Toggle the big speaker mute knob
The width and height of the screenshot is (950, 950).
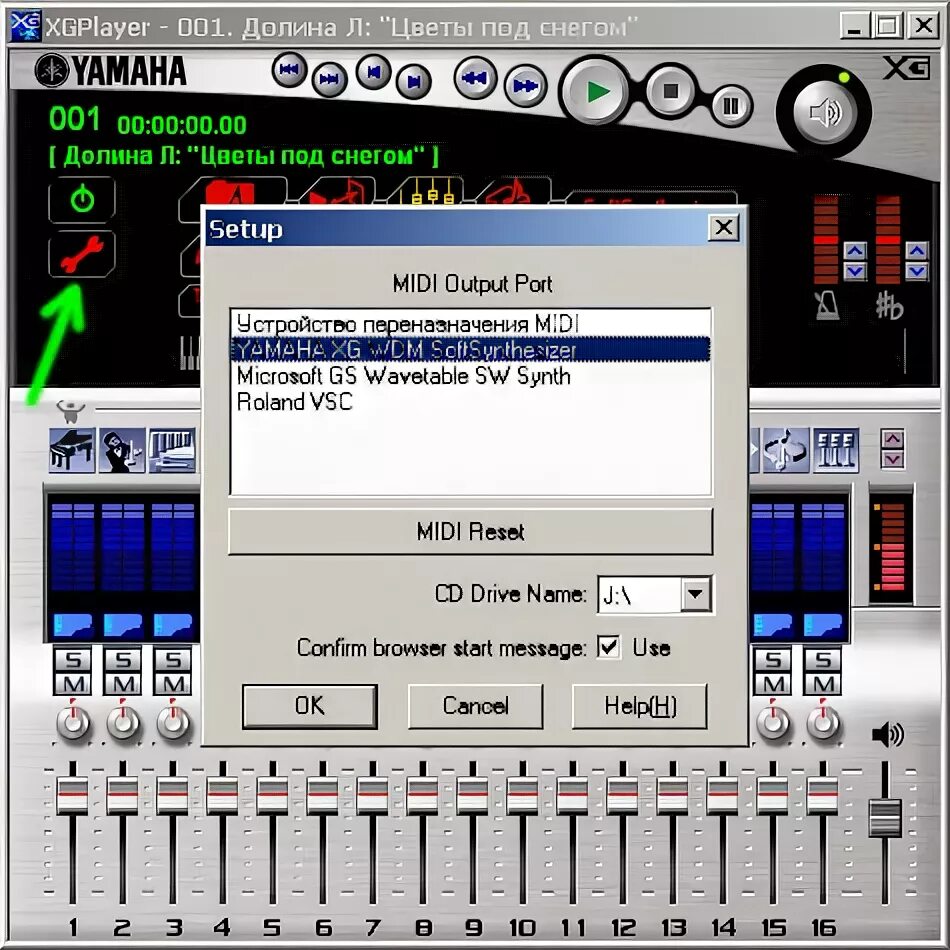(x=824, y=113)
